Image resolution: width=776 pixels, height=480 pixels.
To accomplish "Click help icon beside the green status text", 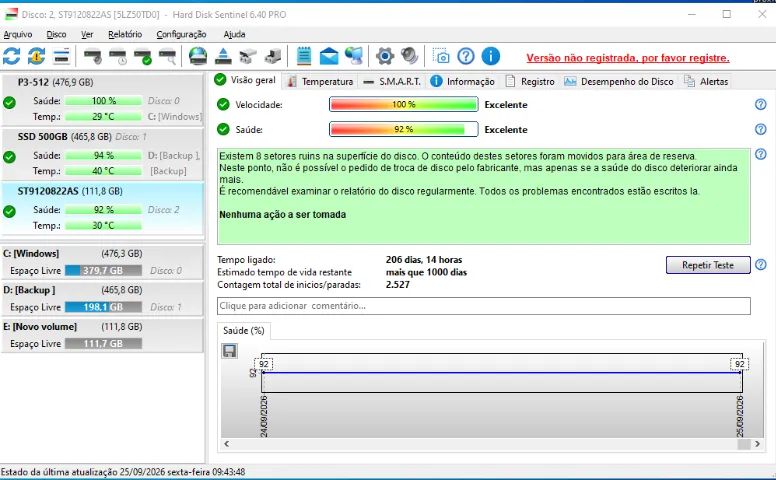I will click(x=761, y=154).
